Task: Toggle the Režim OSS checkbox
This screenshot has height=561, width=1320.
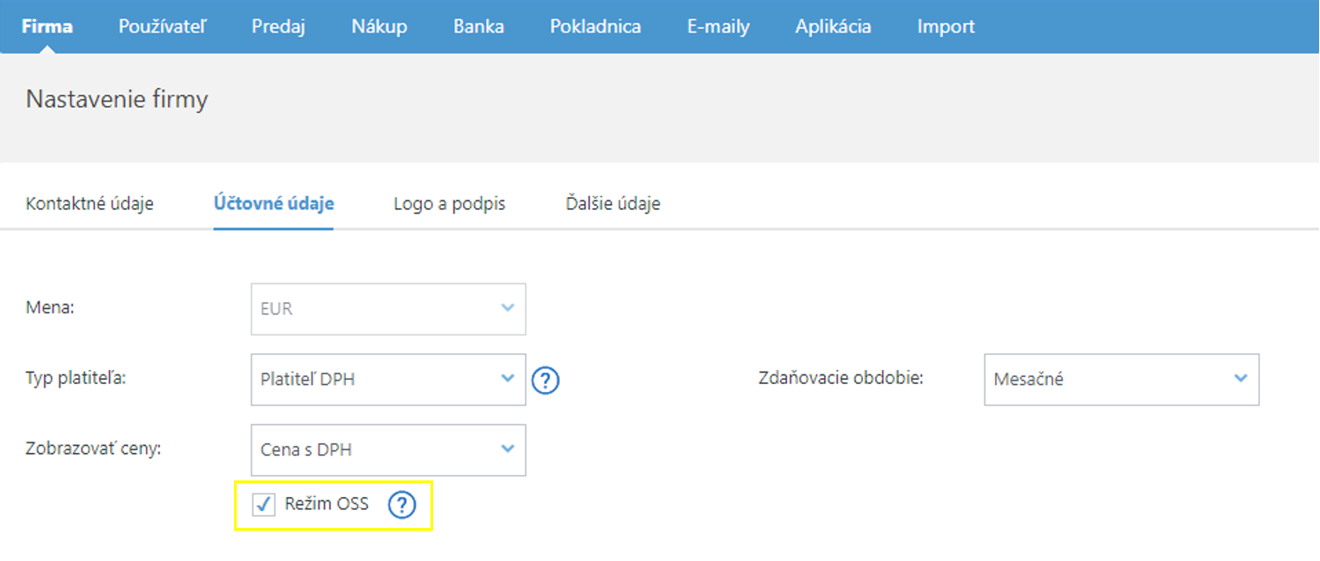Action: pyautogui.click(x=264, y=505)
